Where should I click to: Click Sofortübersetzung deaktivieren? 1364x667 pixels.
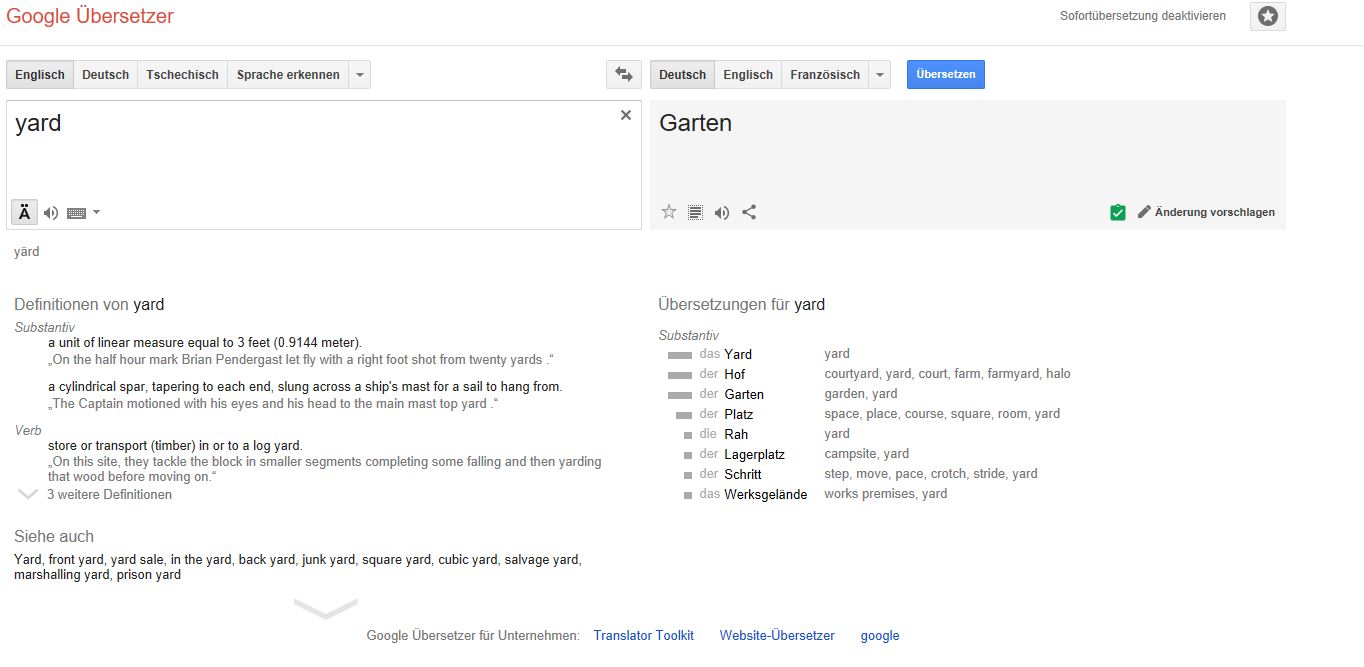1143,16
